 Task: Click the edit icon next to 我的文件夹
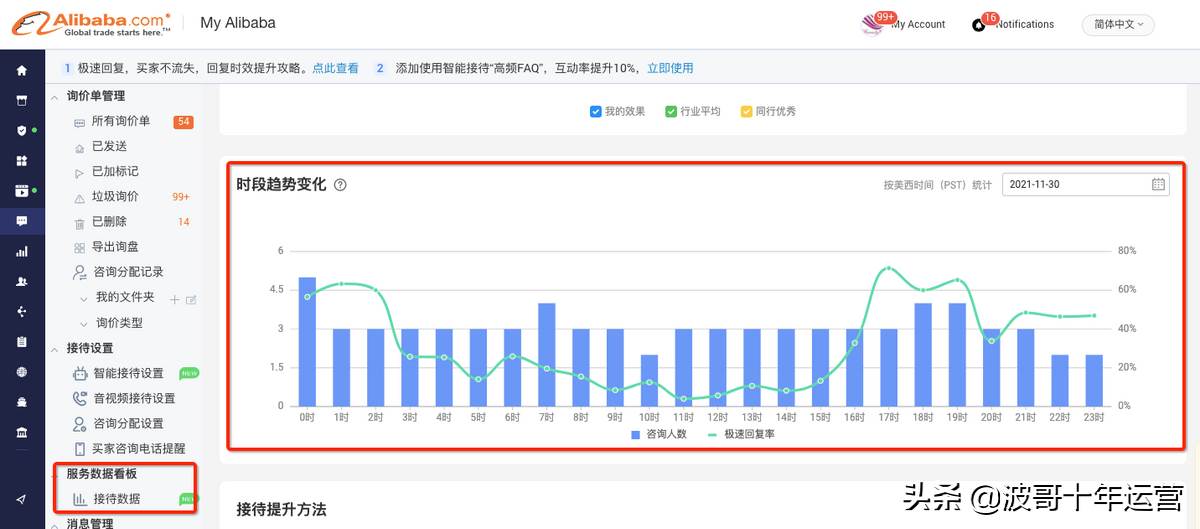point(191,299)
